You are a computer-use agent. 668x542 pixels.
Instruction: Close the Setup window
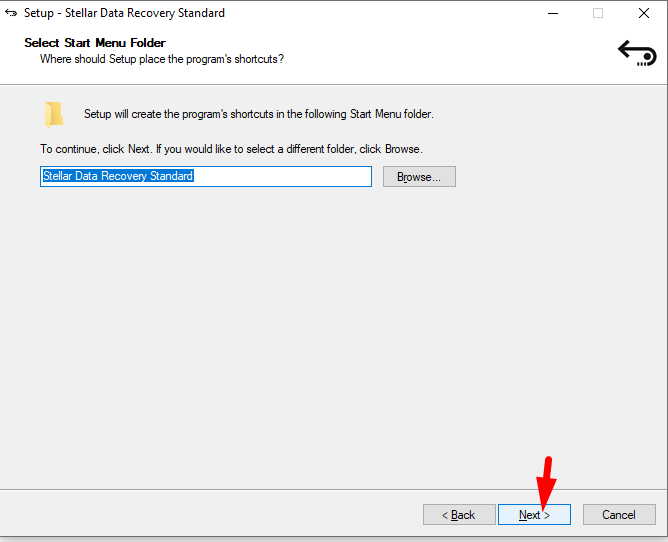[644, 13]
